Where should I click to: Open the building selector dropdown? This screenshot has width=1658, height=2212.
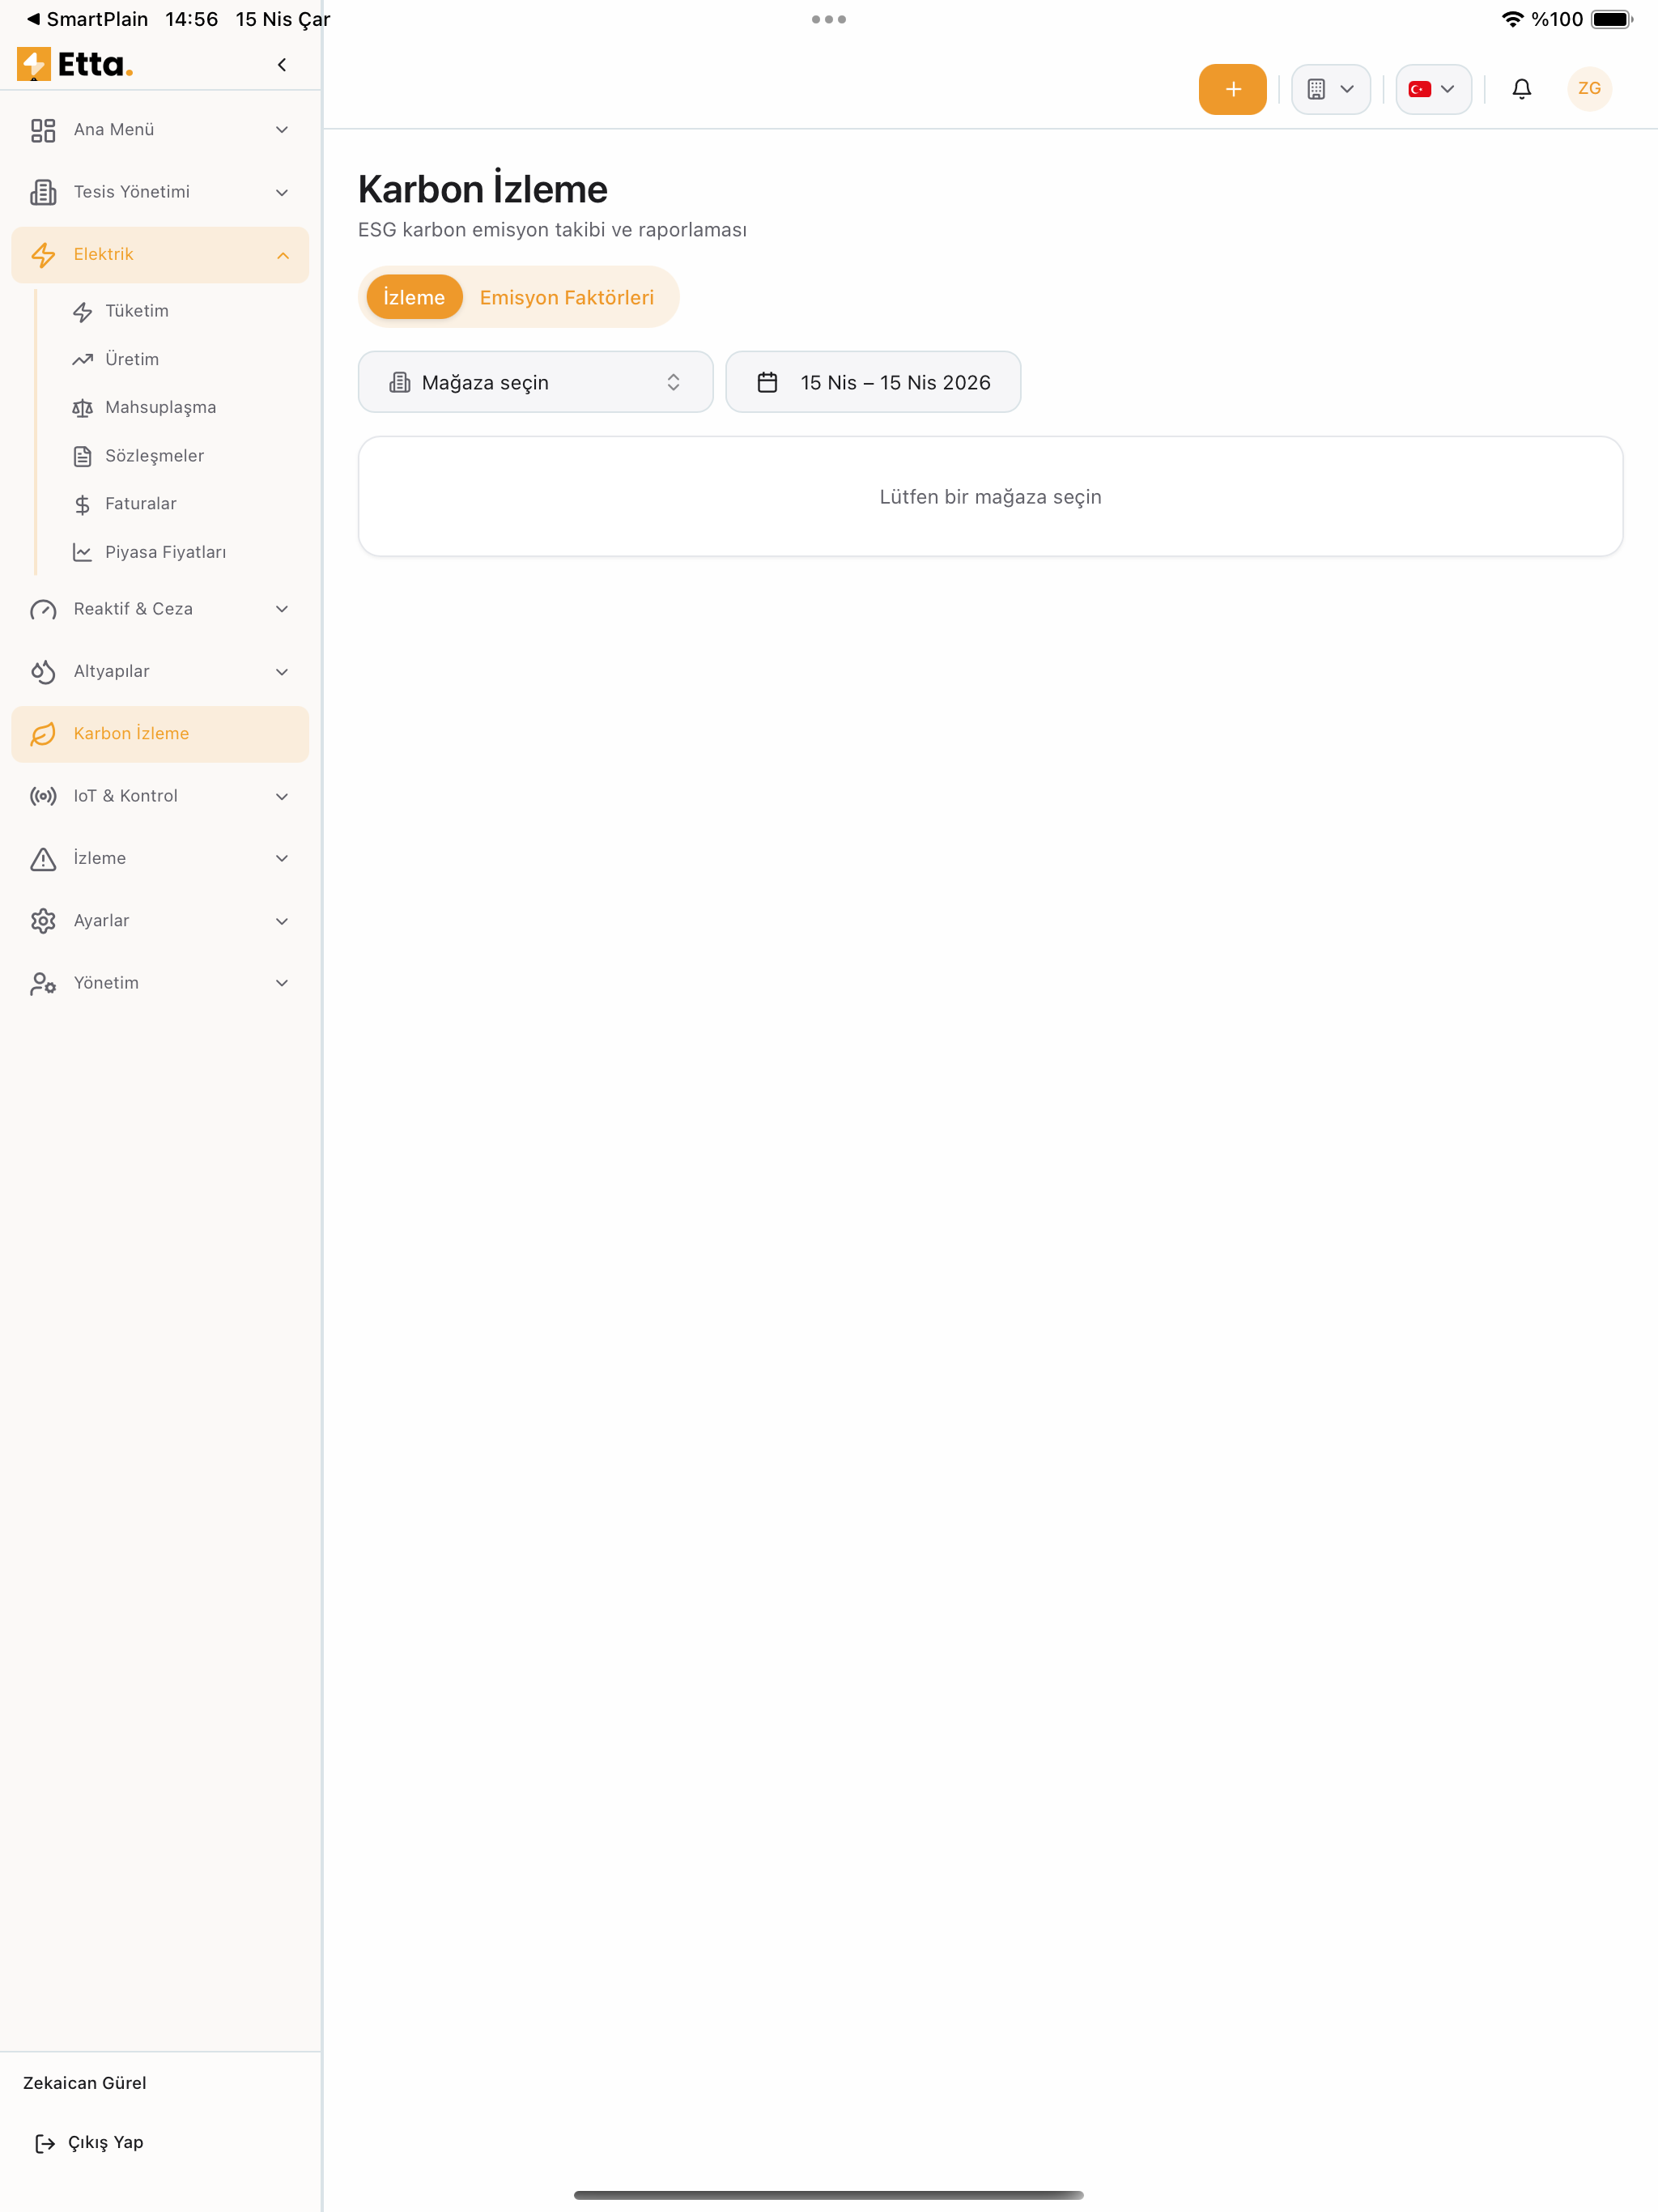pos(1330,89)
